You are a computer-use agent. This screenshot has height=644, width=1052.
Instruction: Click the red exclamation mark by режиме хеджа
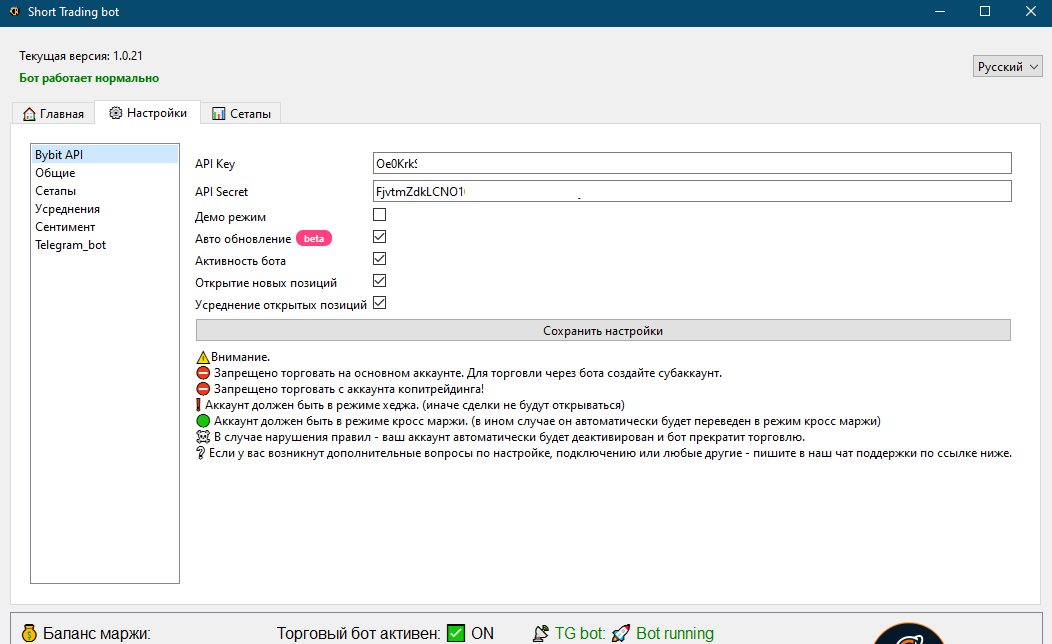pyautogui.click(x=199, y=405)
